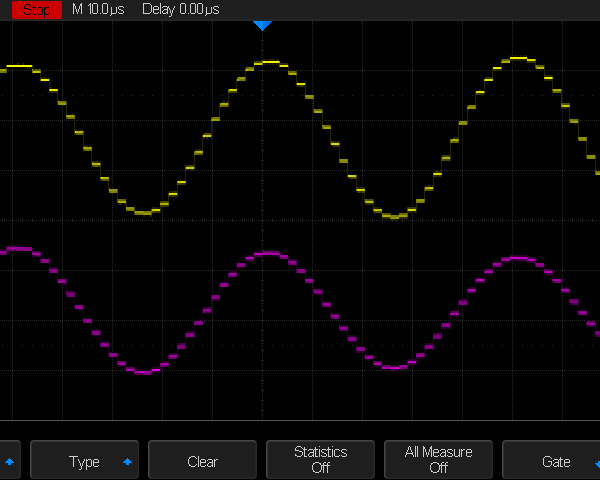Open the Gate menu softkey
The image size is (600, 480).
(x=555, y=461)
